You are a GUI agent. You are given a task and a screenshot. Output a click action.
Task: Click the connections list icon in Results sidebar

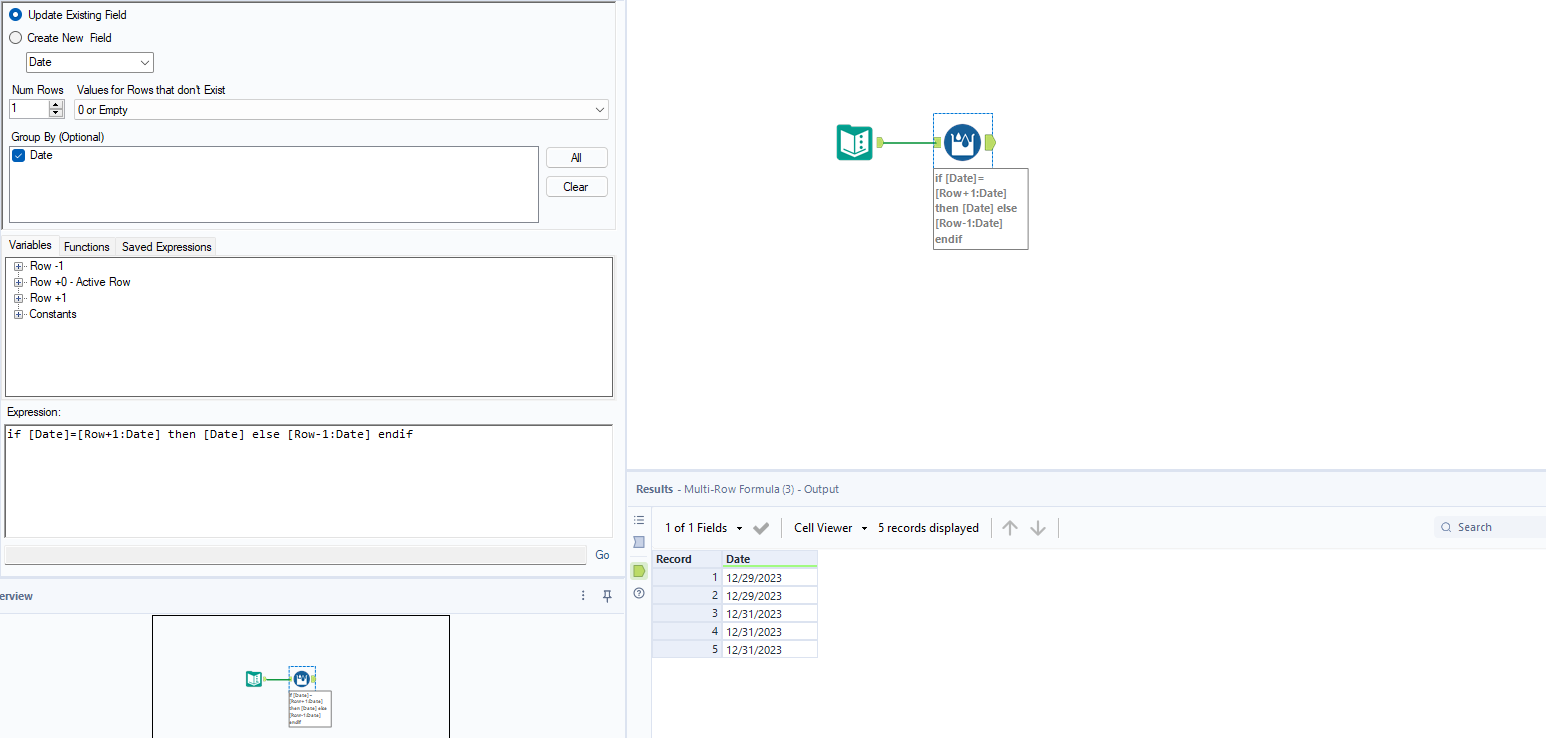[639, 519]
